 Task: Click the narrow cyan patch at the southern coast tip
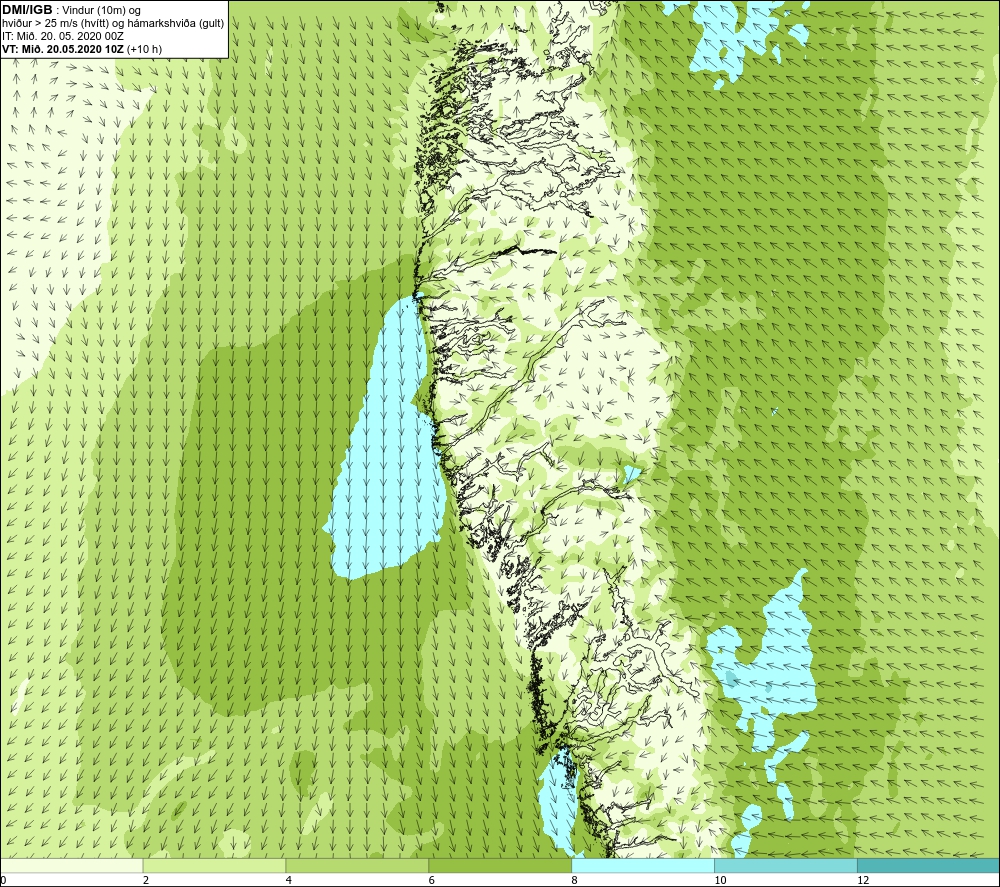click(x=557, y=800)
